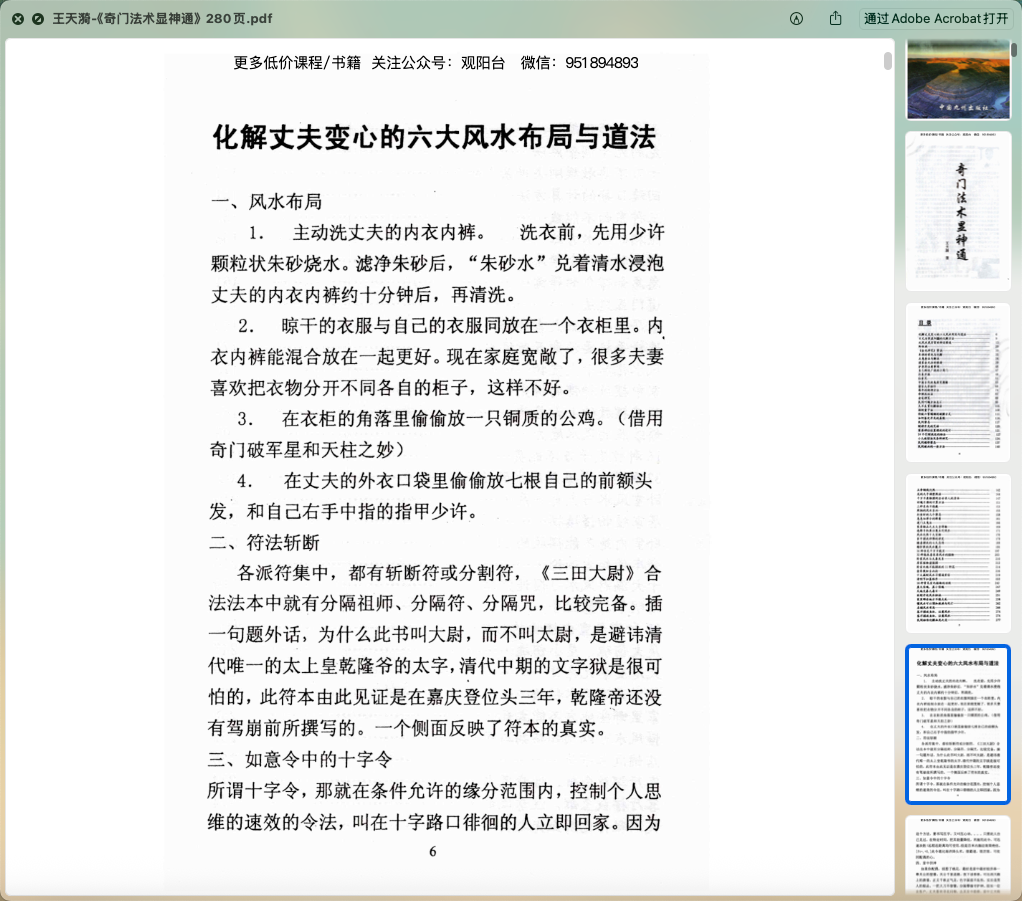Click the full screen icon beside close
The width and height of the screenshot is (1022, 901).
click(38, 19)
